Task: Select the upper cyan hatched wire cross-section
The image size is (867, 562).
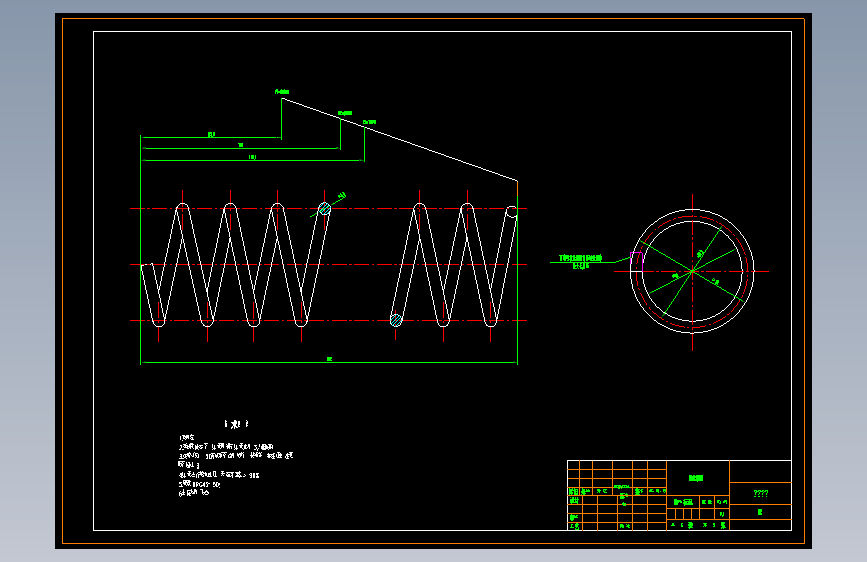Action: [325, 209]
